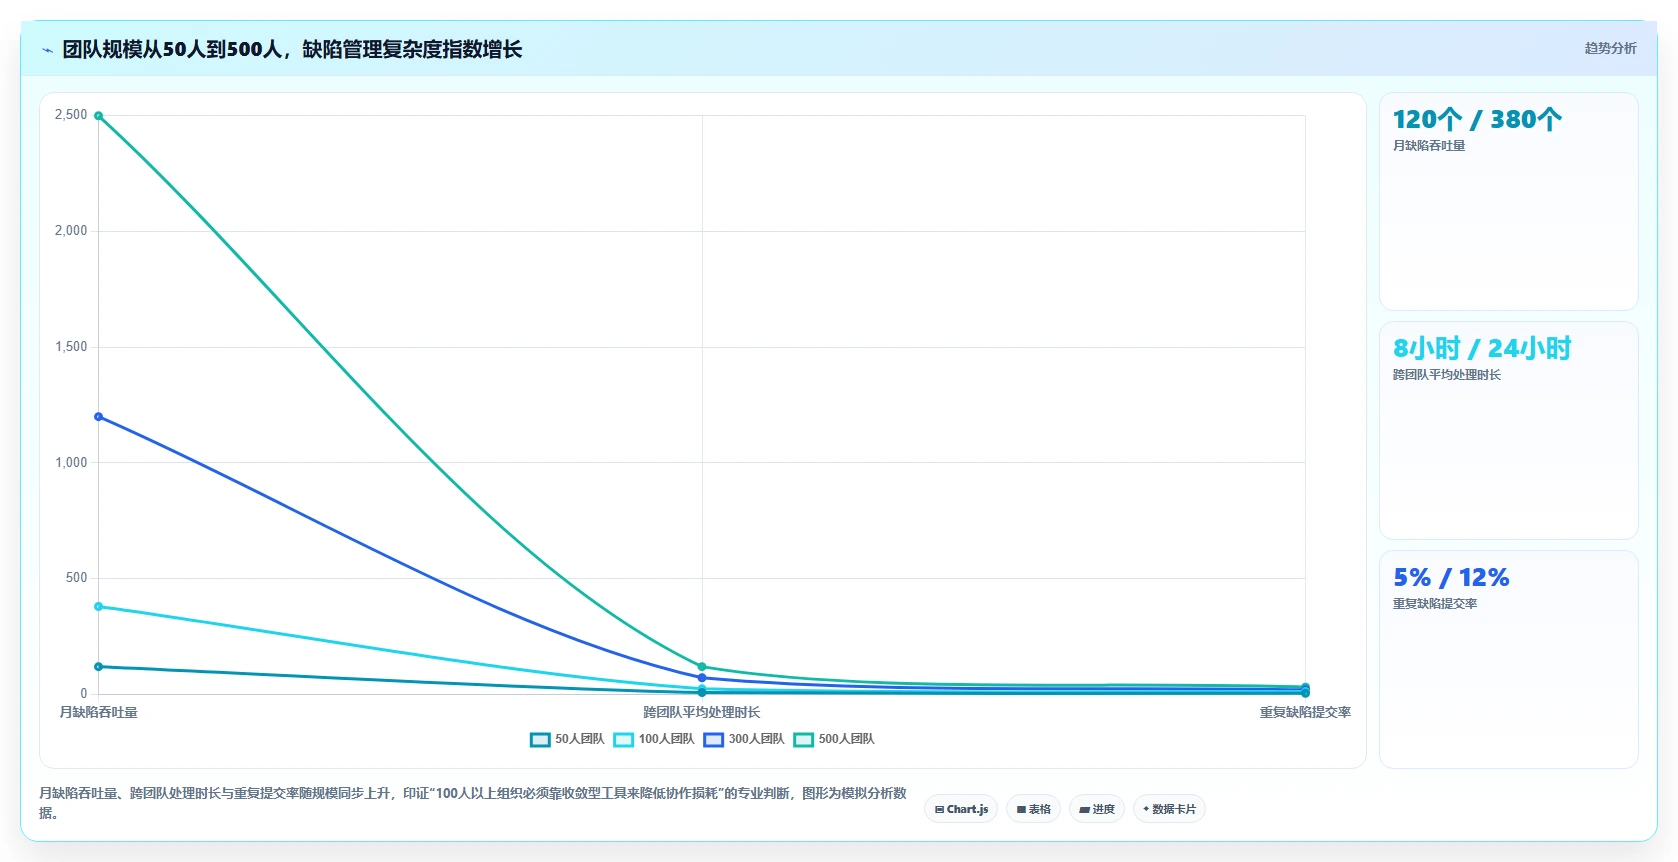1678x862 pixels.
Task: Click the y-axis tick 500
Action: (77, 578)
